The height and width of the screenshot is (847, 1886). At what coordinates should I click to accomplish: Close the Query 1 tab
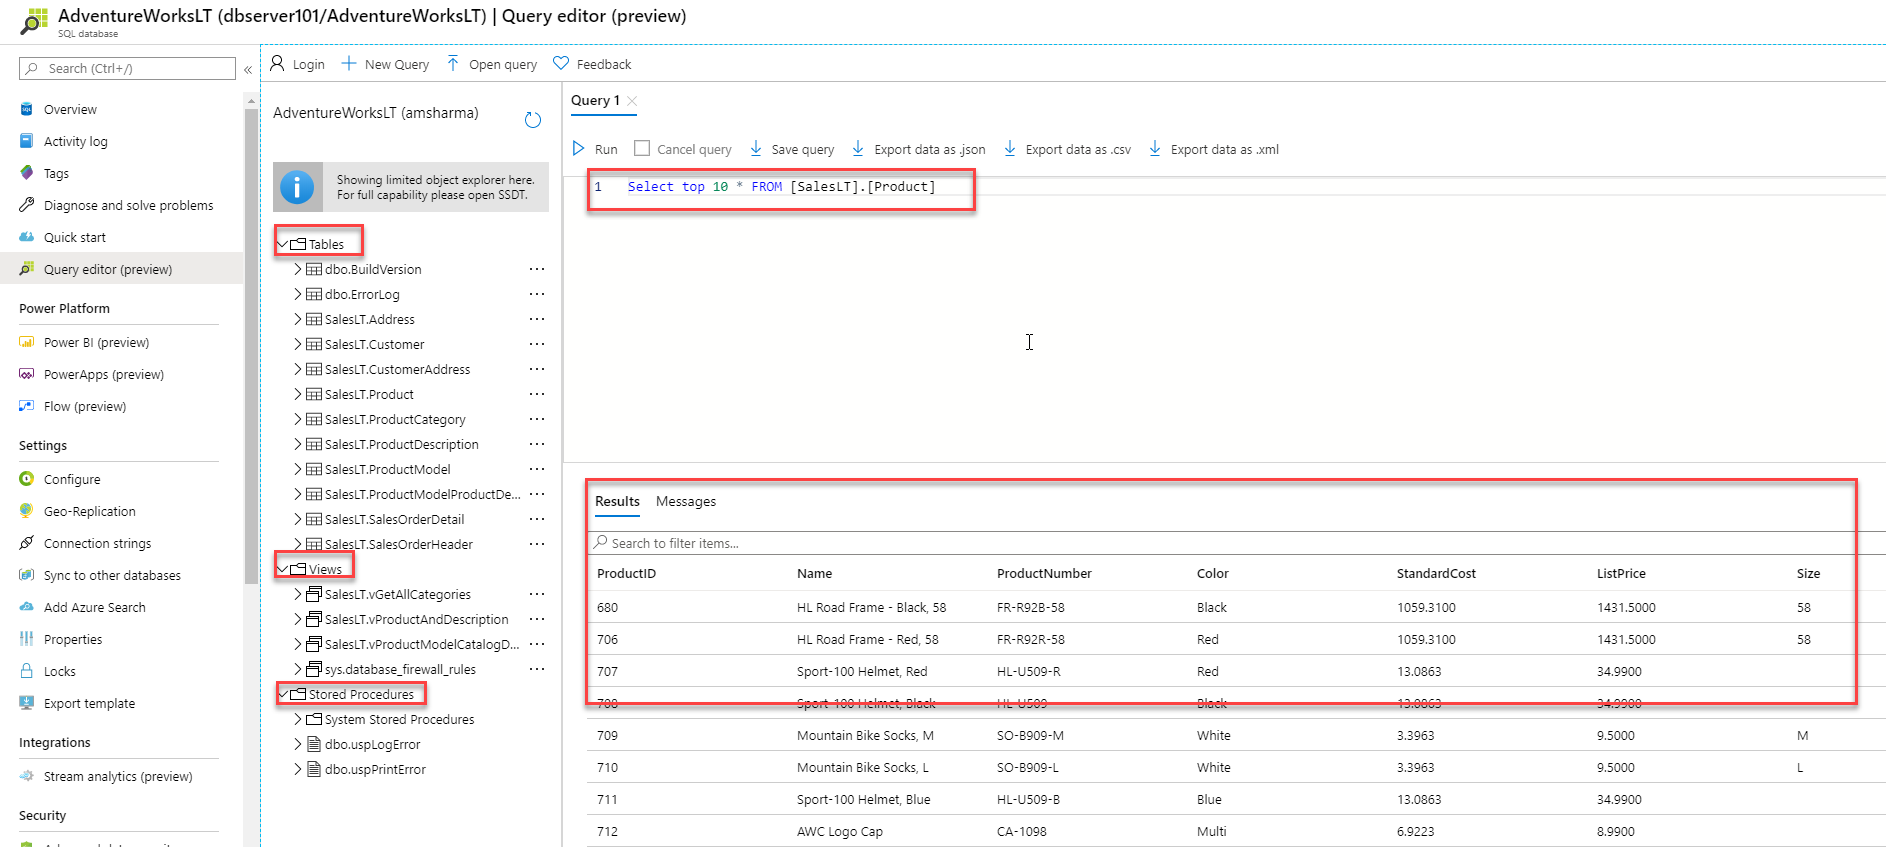click(x=632, y=101)
